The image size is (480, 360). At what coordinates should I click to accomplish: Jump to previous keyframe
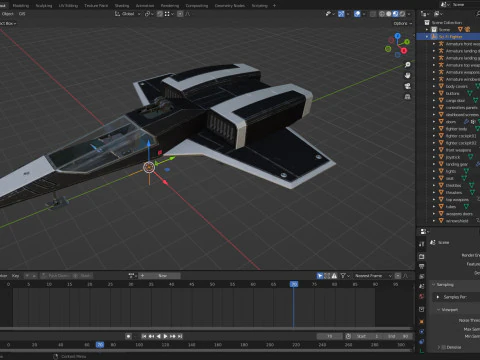(x=151, y=336)
